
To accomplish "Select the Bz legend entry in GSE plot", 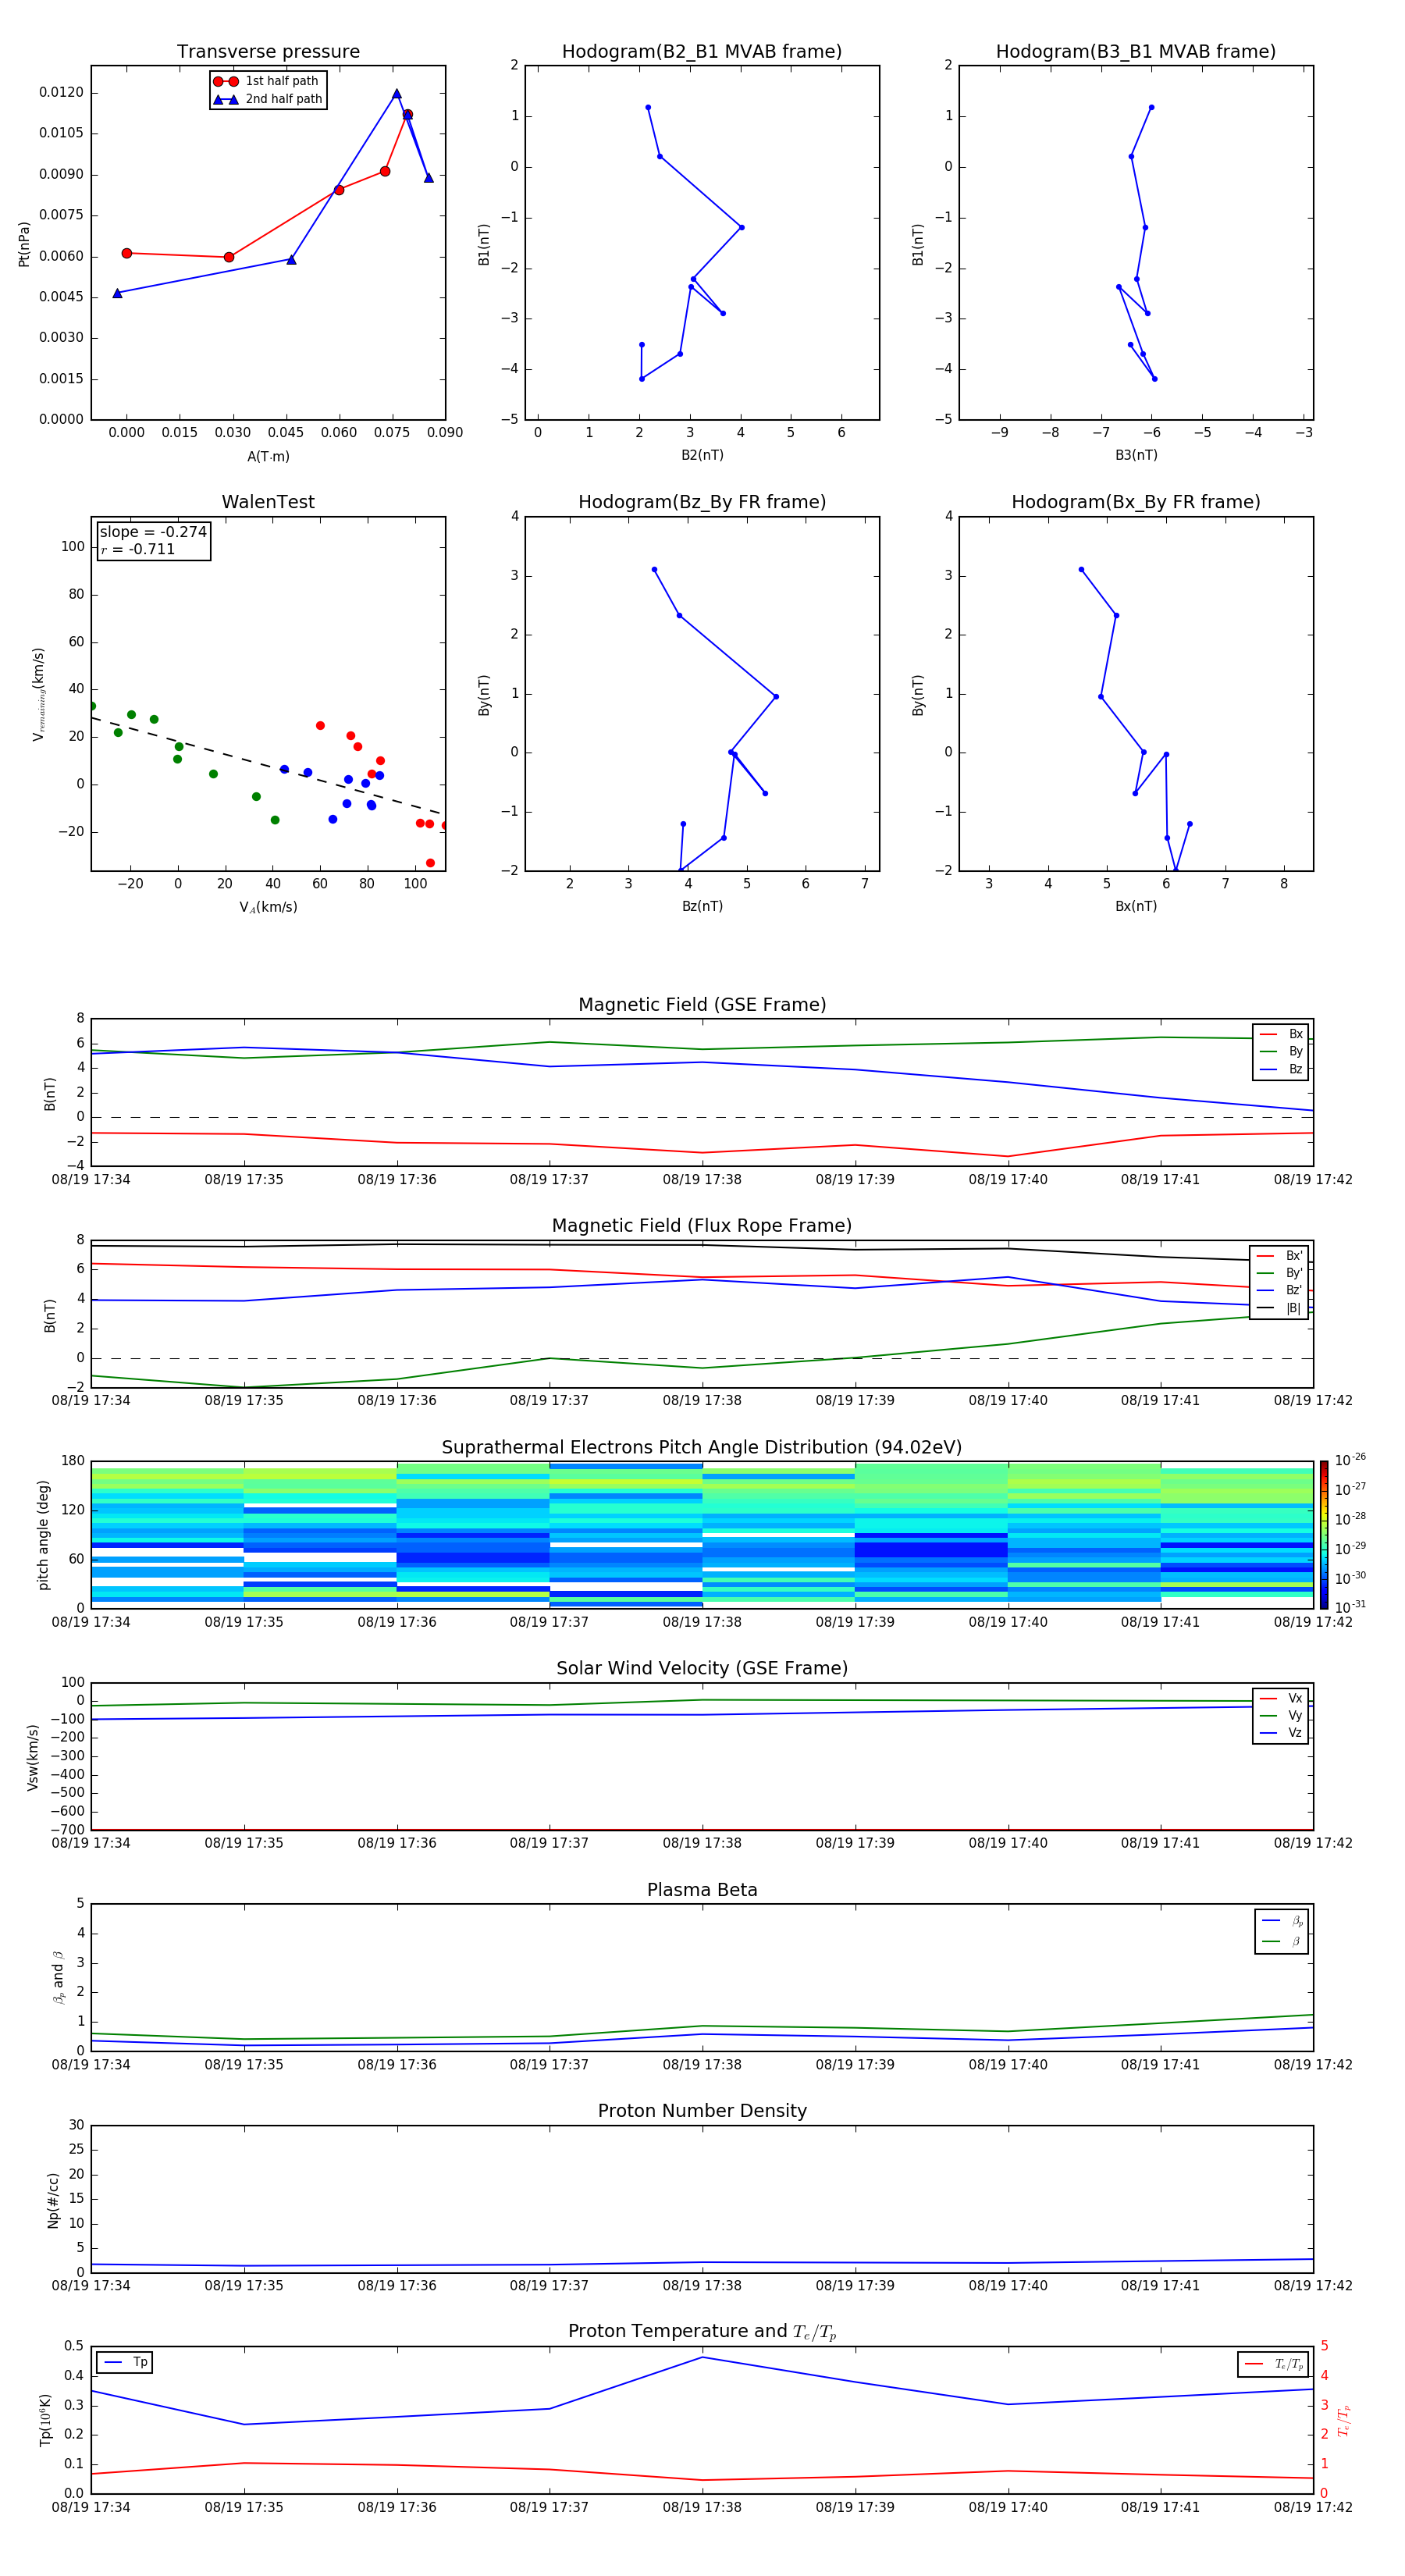I will click(x=1281, y=1069).
